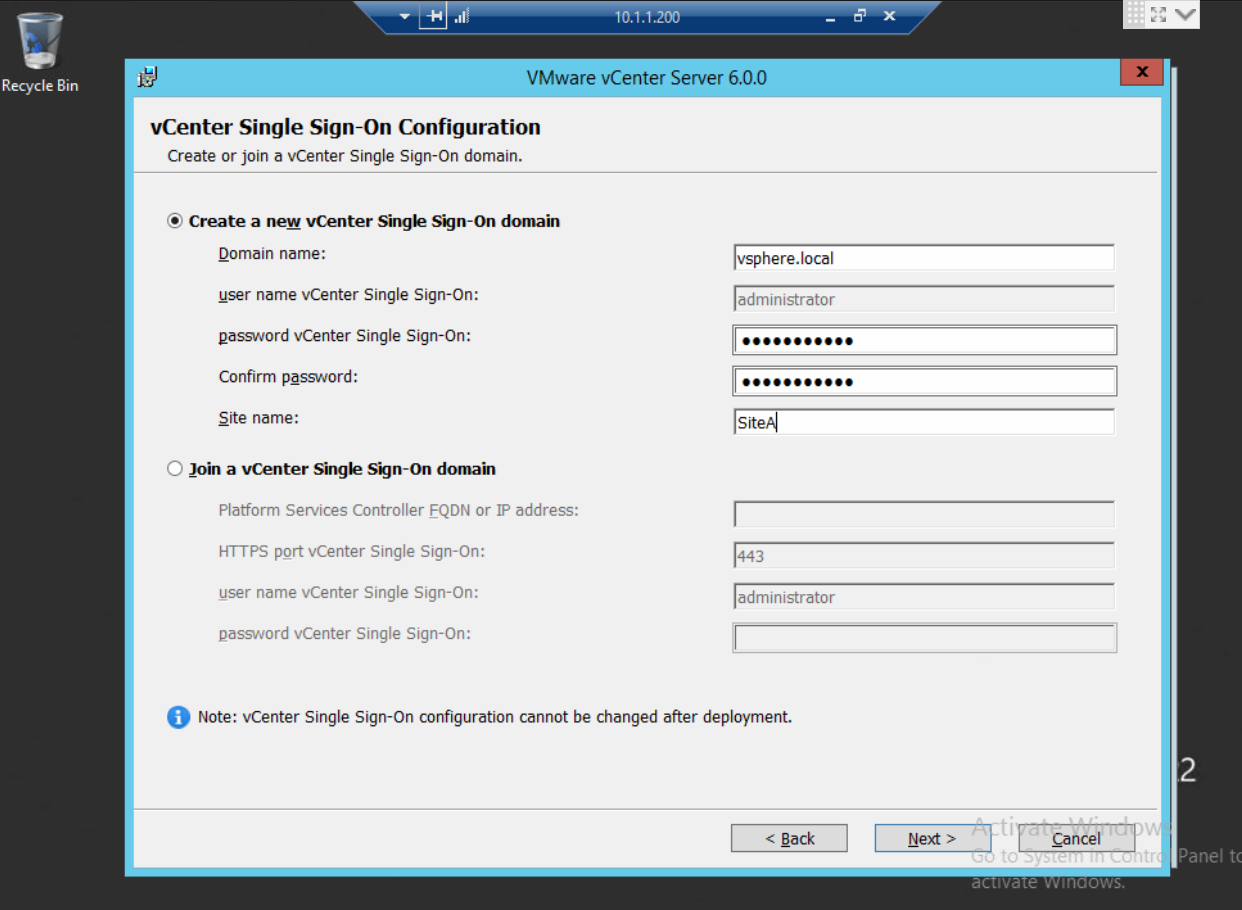Close the 10.1.1.200 remote session bar

coord(889,17)
